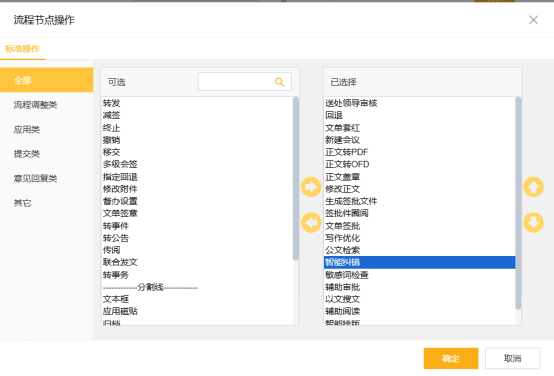Select 应用磁贴 in the available list
Viewport: 554px width, 376px height.
[197, 311]
